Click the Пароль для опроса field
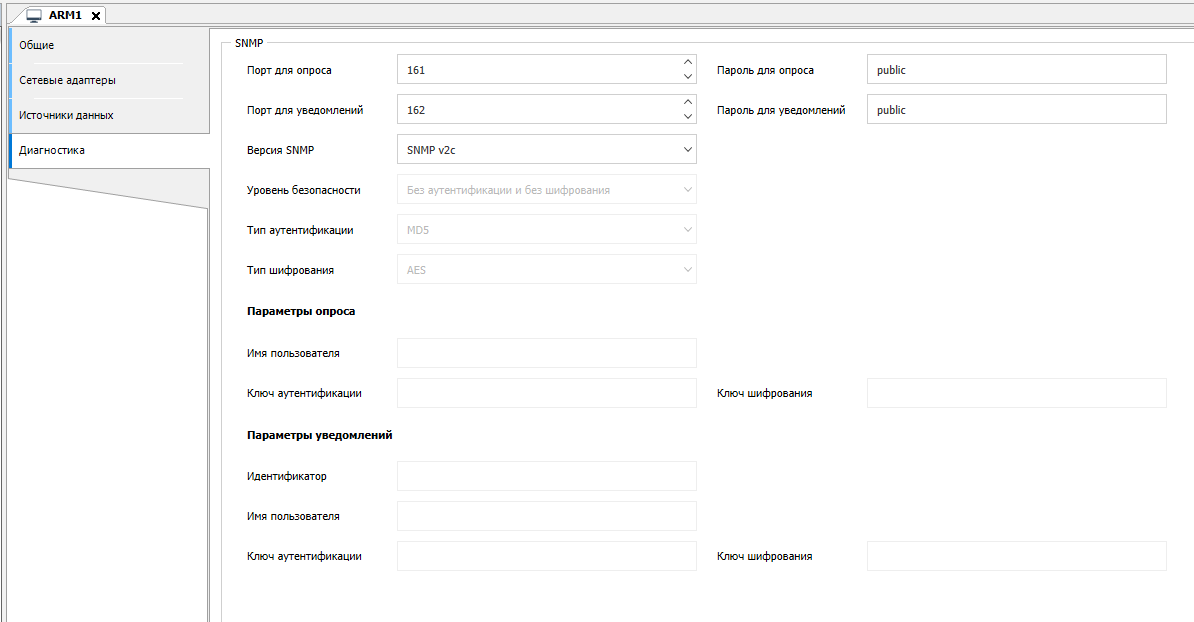Image resolution: width=1194 pixels, height=622 pixels. (1016, 70)
